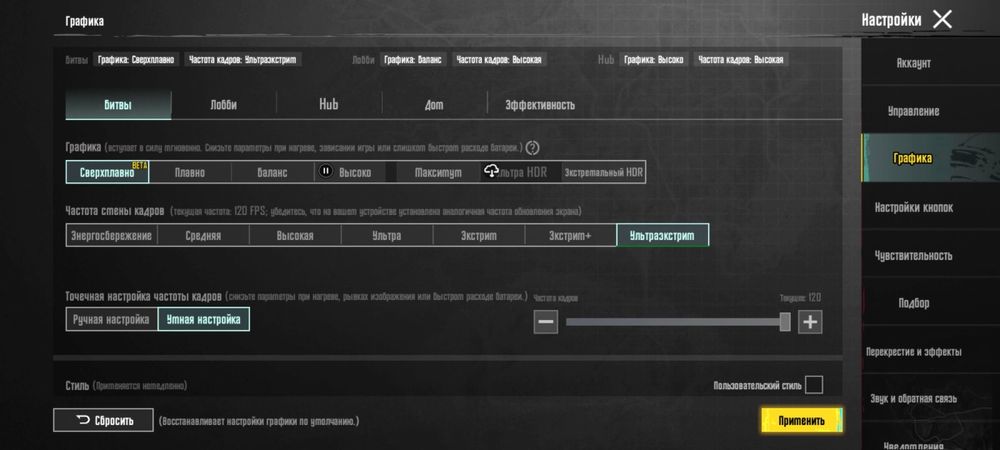Reset graphics with the Сбросить button

tap(103, 420)
